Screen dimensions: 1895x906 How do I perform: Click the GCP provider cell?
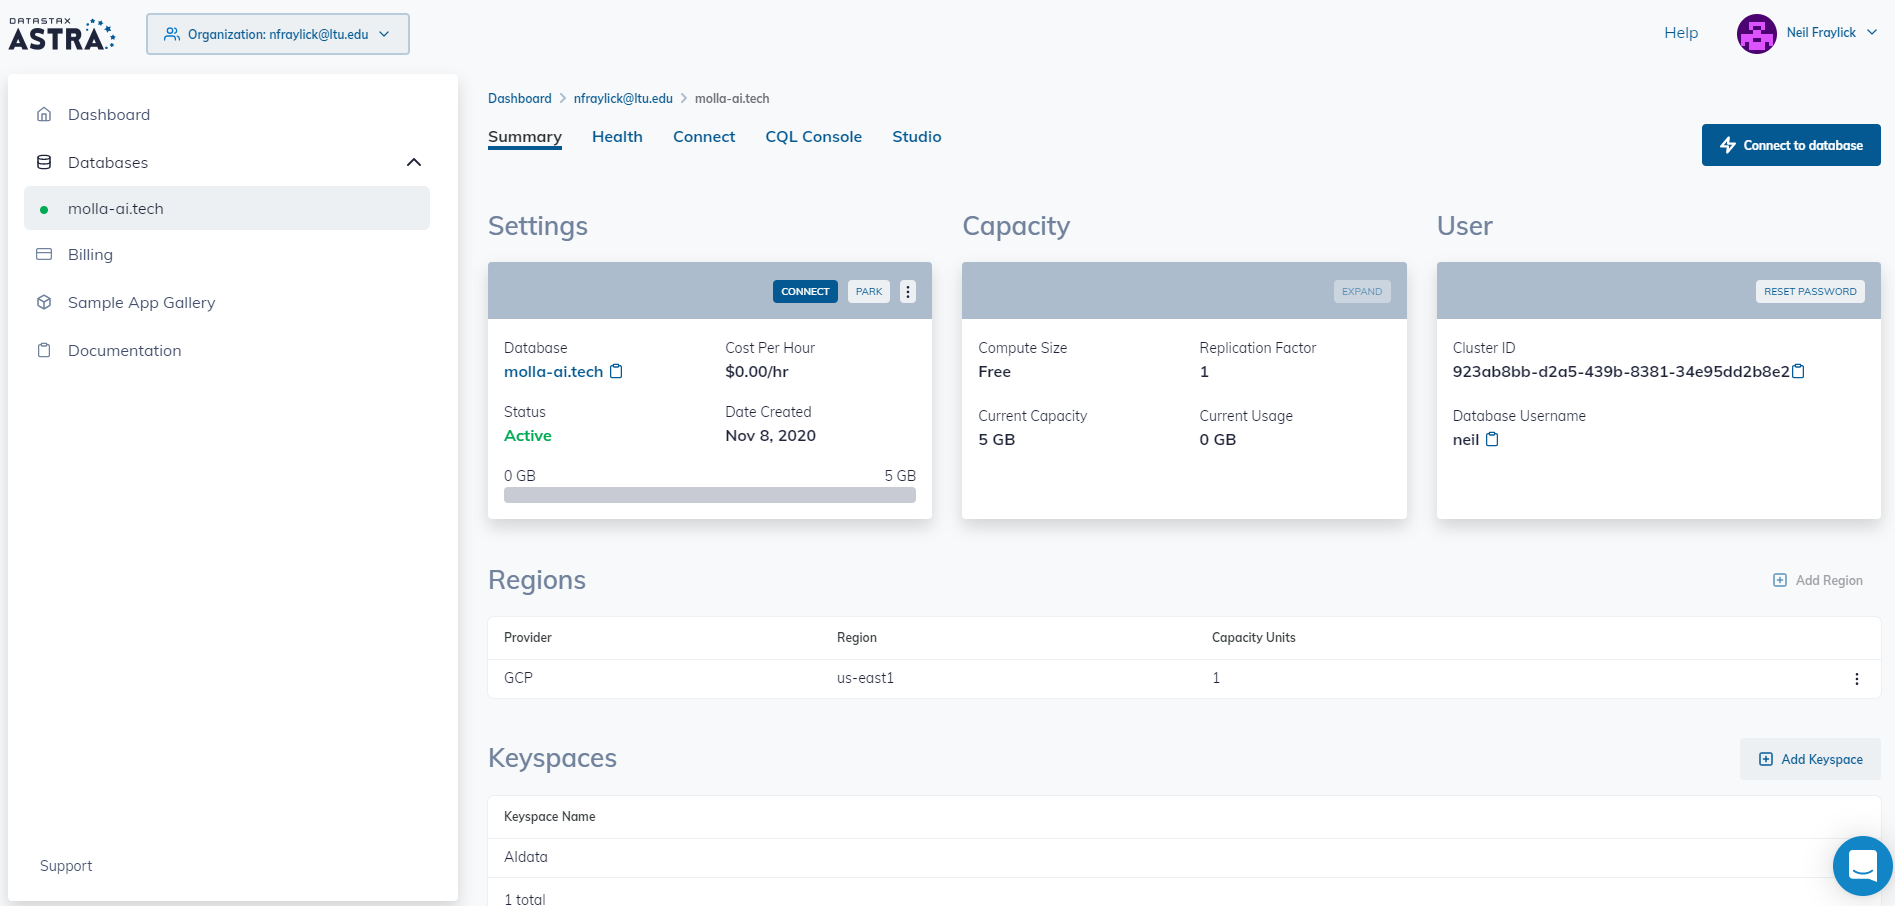pyautogui.click(x=518, y=678)
